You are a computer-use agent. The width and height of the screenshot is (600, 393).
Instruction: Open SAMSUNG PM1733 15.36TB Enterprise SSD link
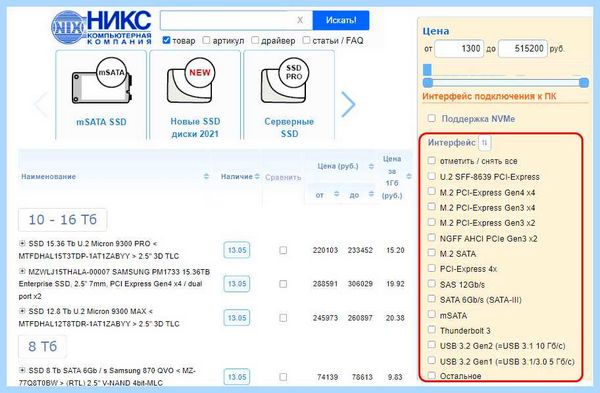(x=114, y=284)
